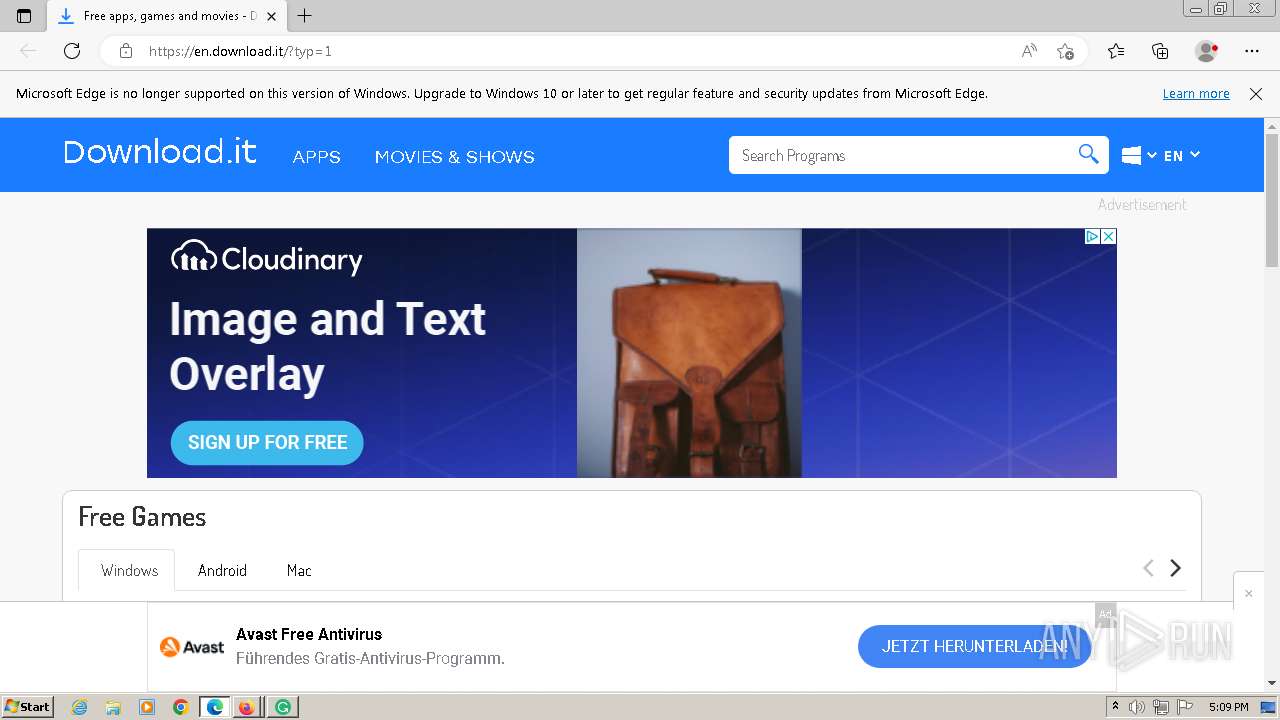The height and width of the screenshot is (720, 1280).
Task: Go to Download.it home logo
Action: (160, 152)
